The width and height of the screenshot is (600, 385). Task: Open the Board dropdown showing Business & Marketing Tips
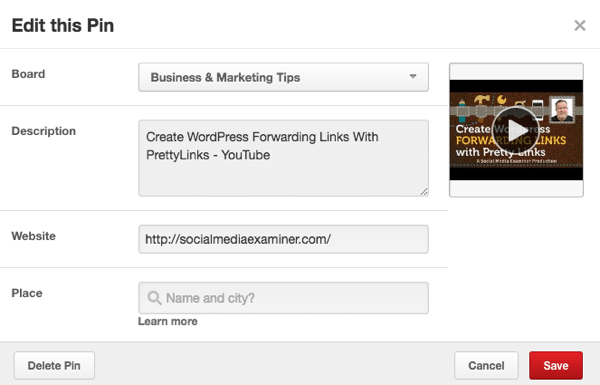284,77
